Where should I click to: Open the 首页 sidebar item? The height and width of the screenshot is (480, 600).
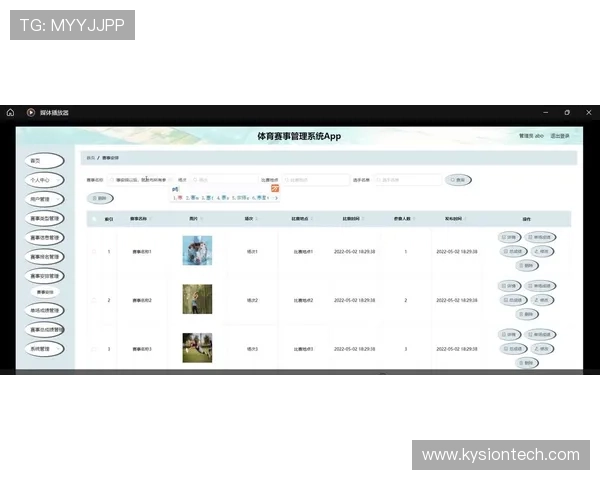(x=46, y=161)
